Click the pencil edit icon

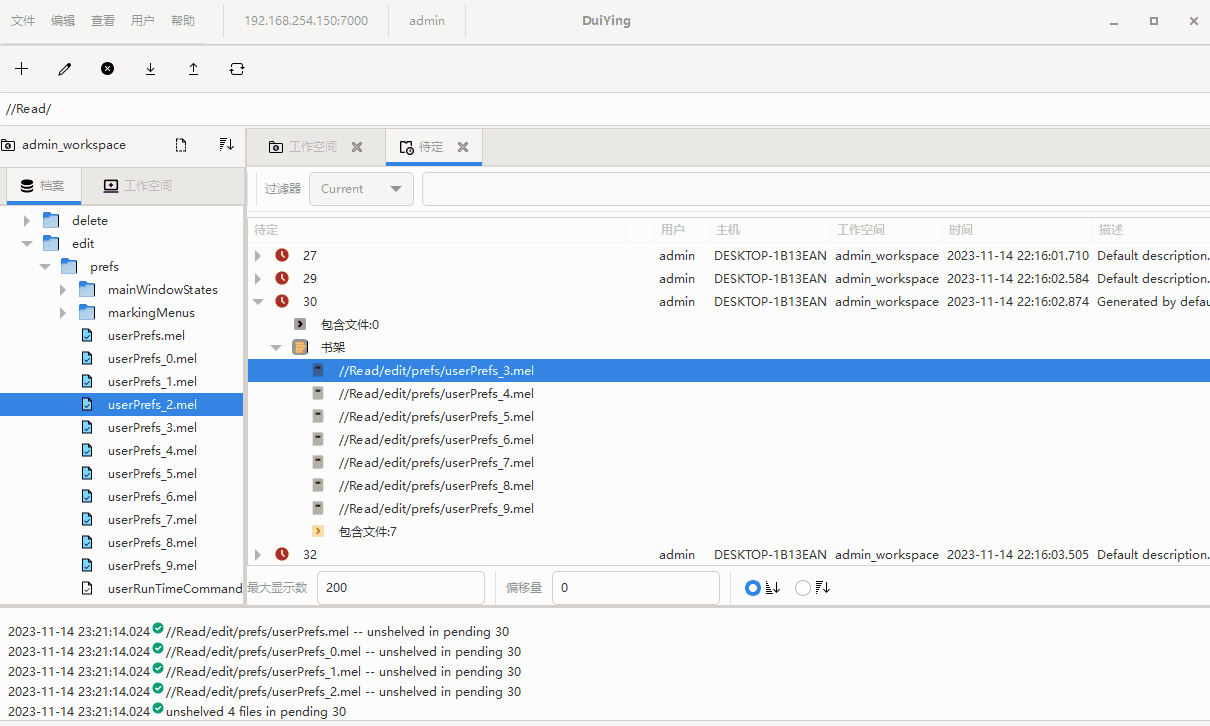tap(65, 69)
